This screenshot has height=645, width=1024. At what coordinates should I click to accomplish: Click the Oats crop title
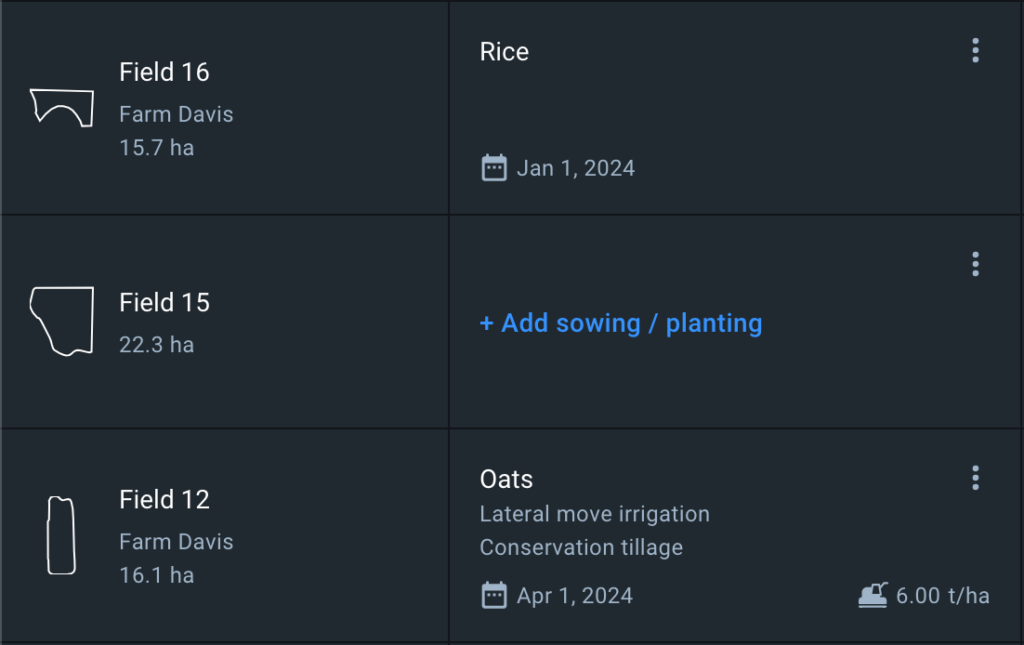pyautogui.click(x=506, y=480)
